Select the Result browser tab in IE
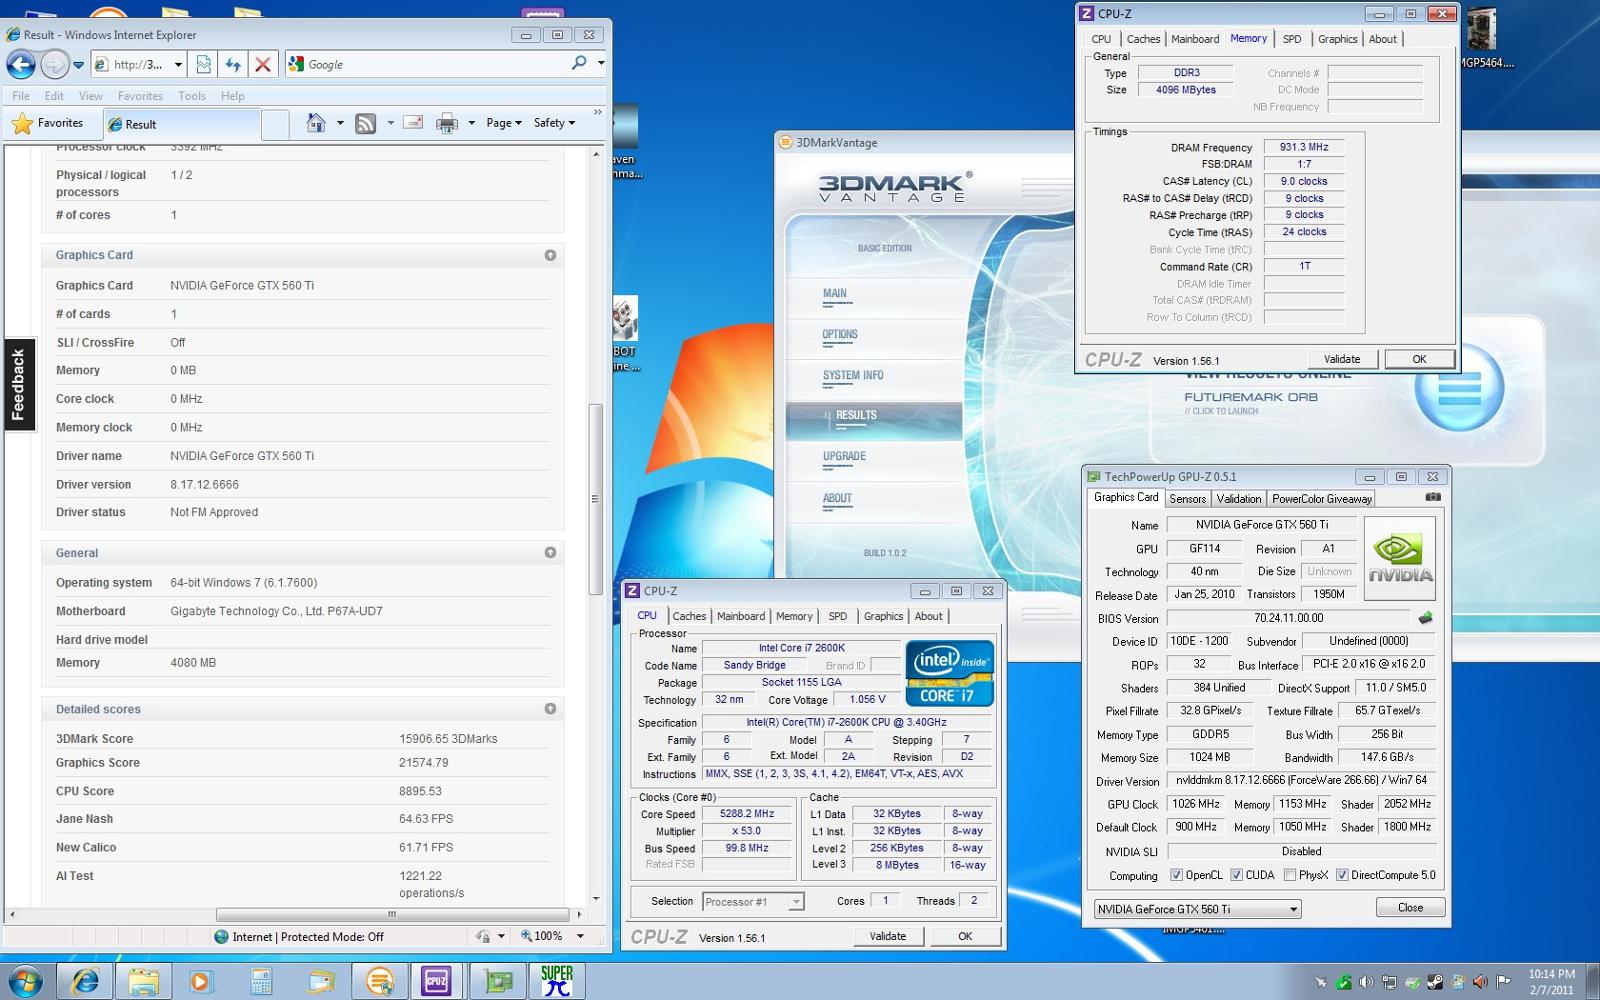This screenshot has width=1600, height=1000. 180,124
